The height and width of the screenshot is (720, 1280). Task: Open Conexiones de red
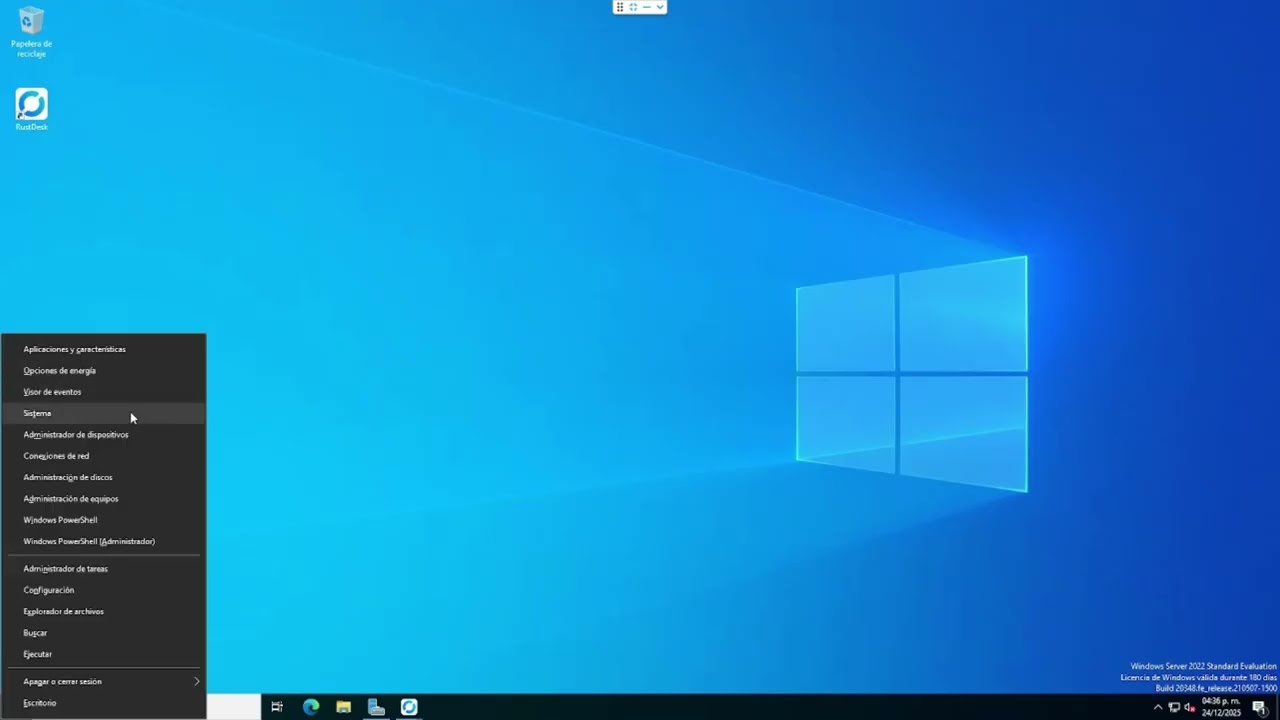click(104, 456)
